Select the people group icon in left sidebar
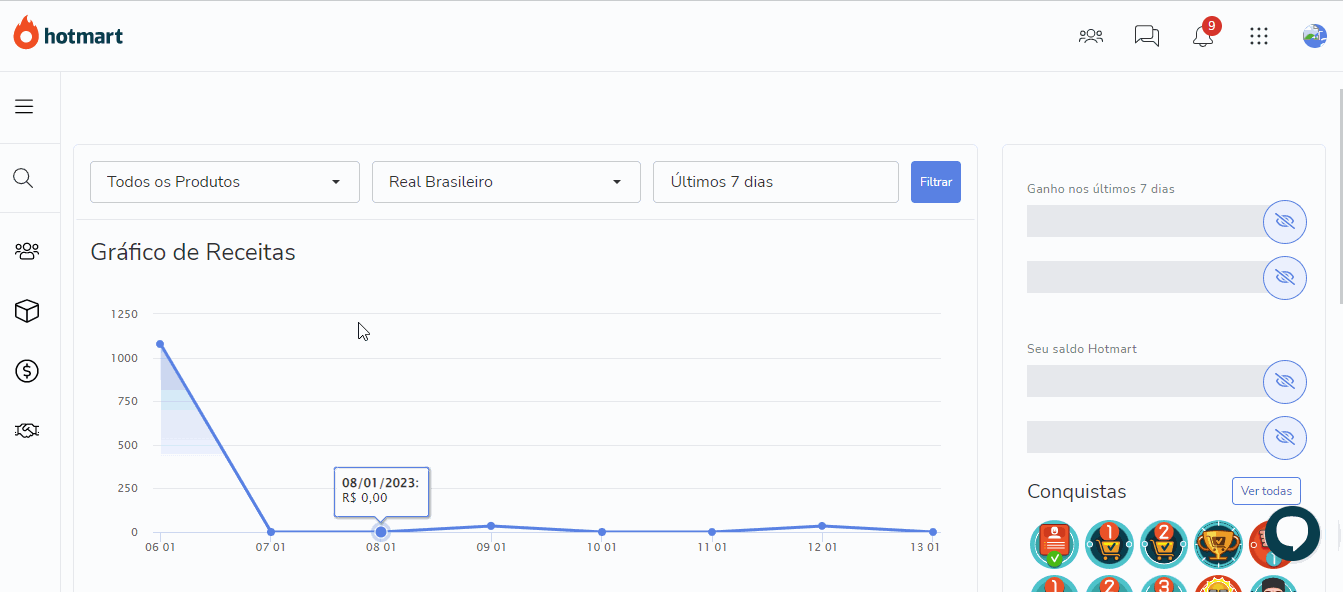 click(x=27, y=251)
